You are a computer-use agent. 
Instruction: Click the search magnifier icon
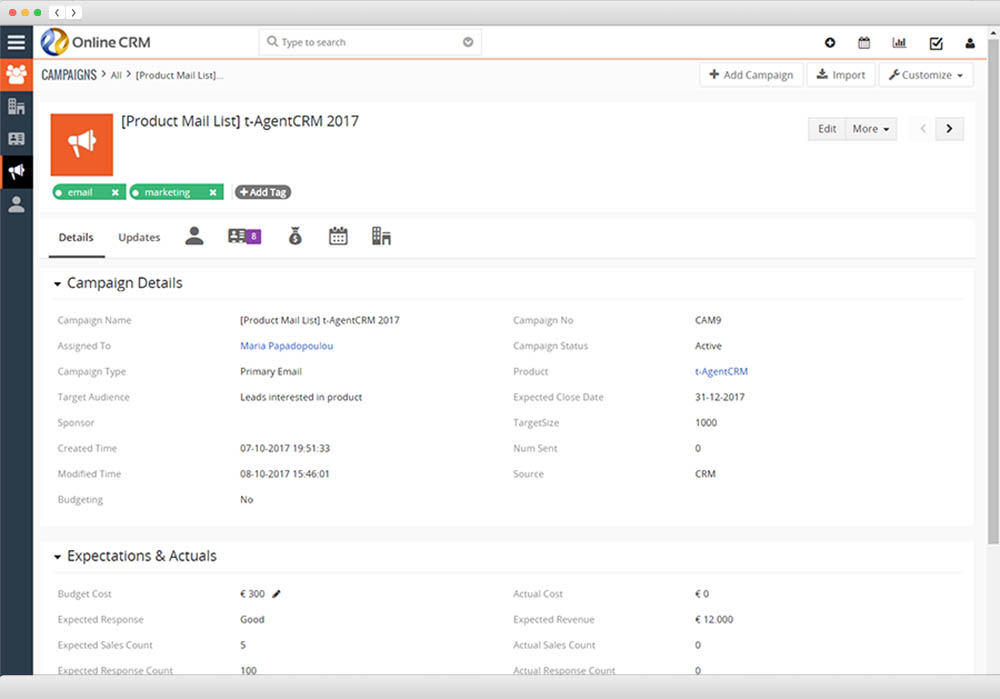tap(272, 41)
